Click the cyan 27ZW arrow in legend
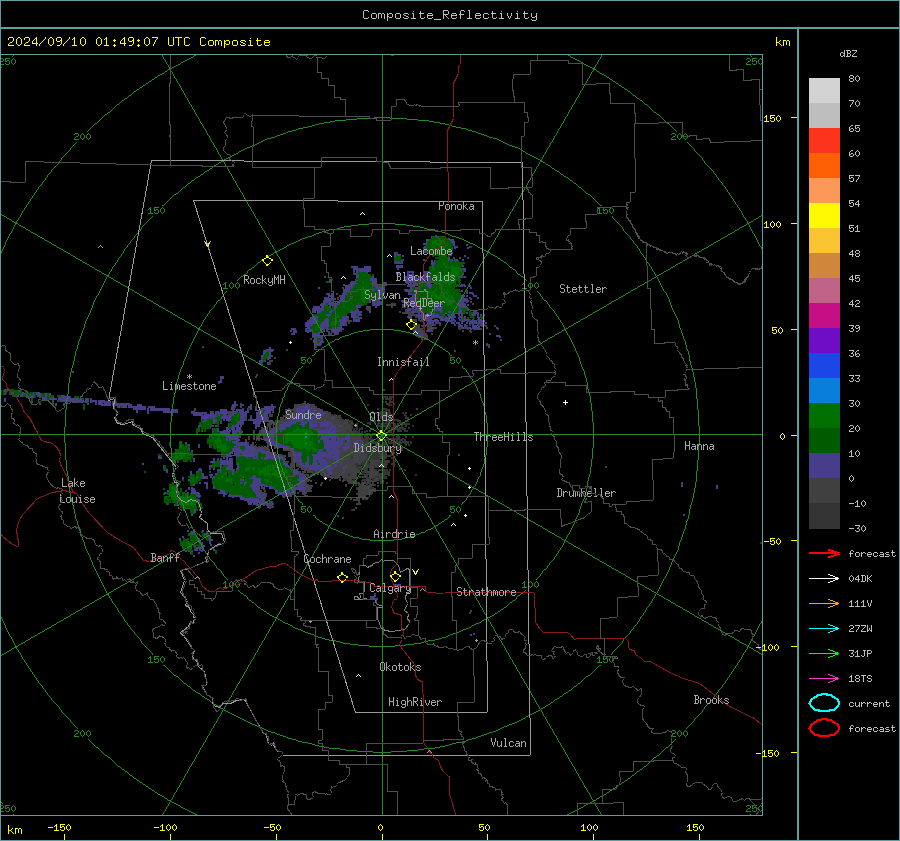Image resolution: width=900 pixels, height=841 pixels. pyautogui.click(x=824, y=629)
